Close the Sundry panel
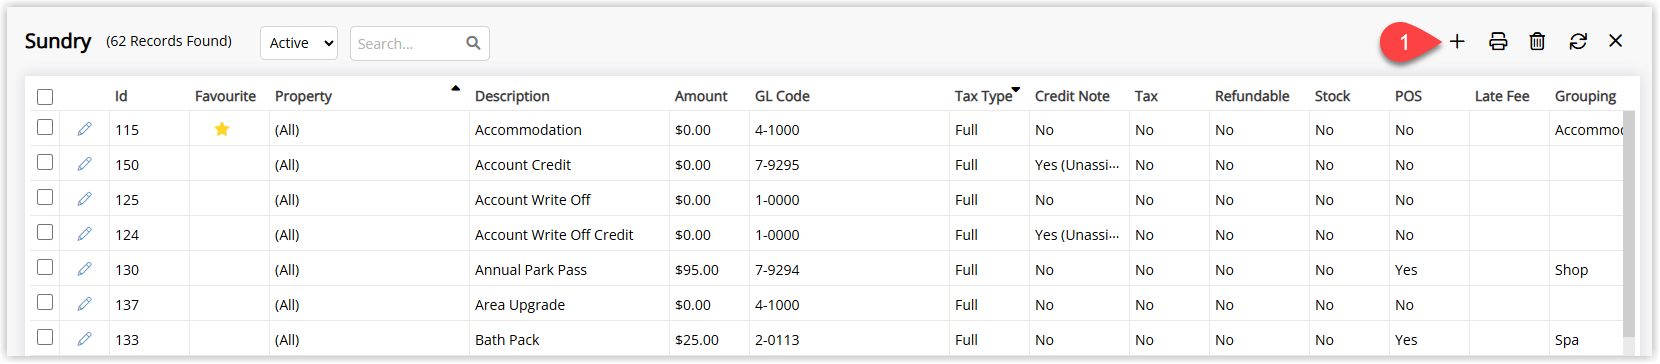This screenshot has height=364, width=1660. pyautogui.click(x=1615, y=41)
